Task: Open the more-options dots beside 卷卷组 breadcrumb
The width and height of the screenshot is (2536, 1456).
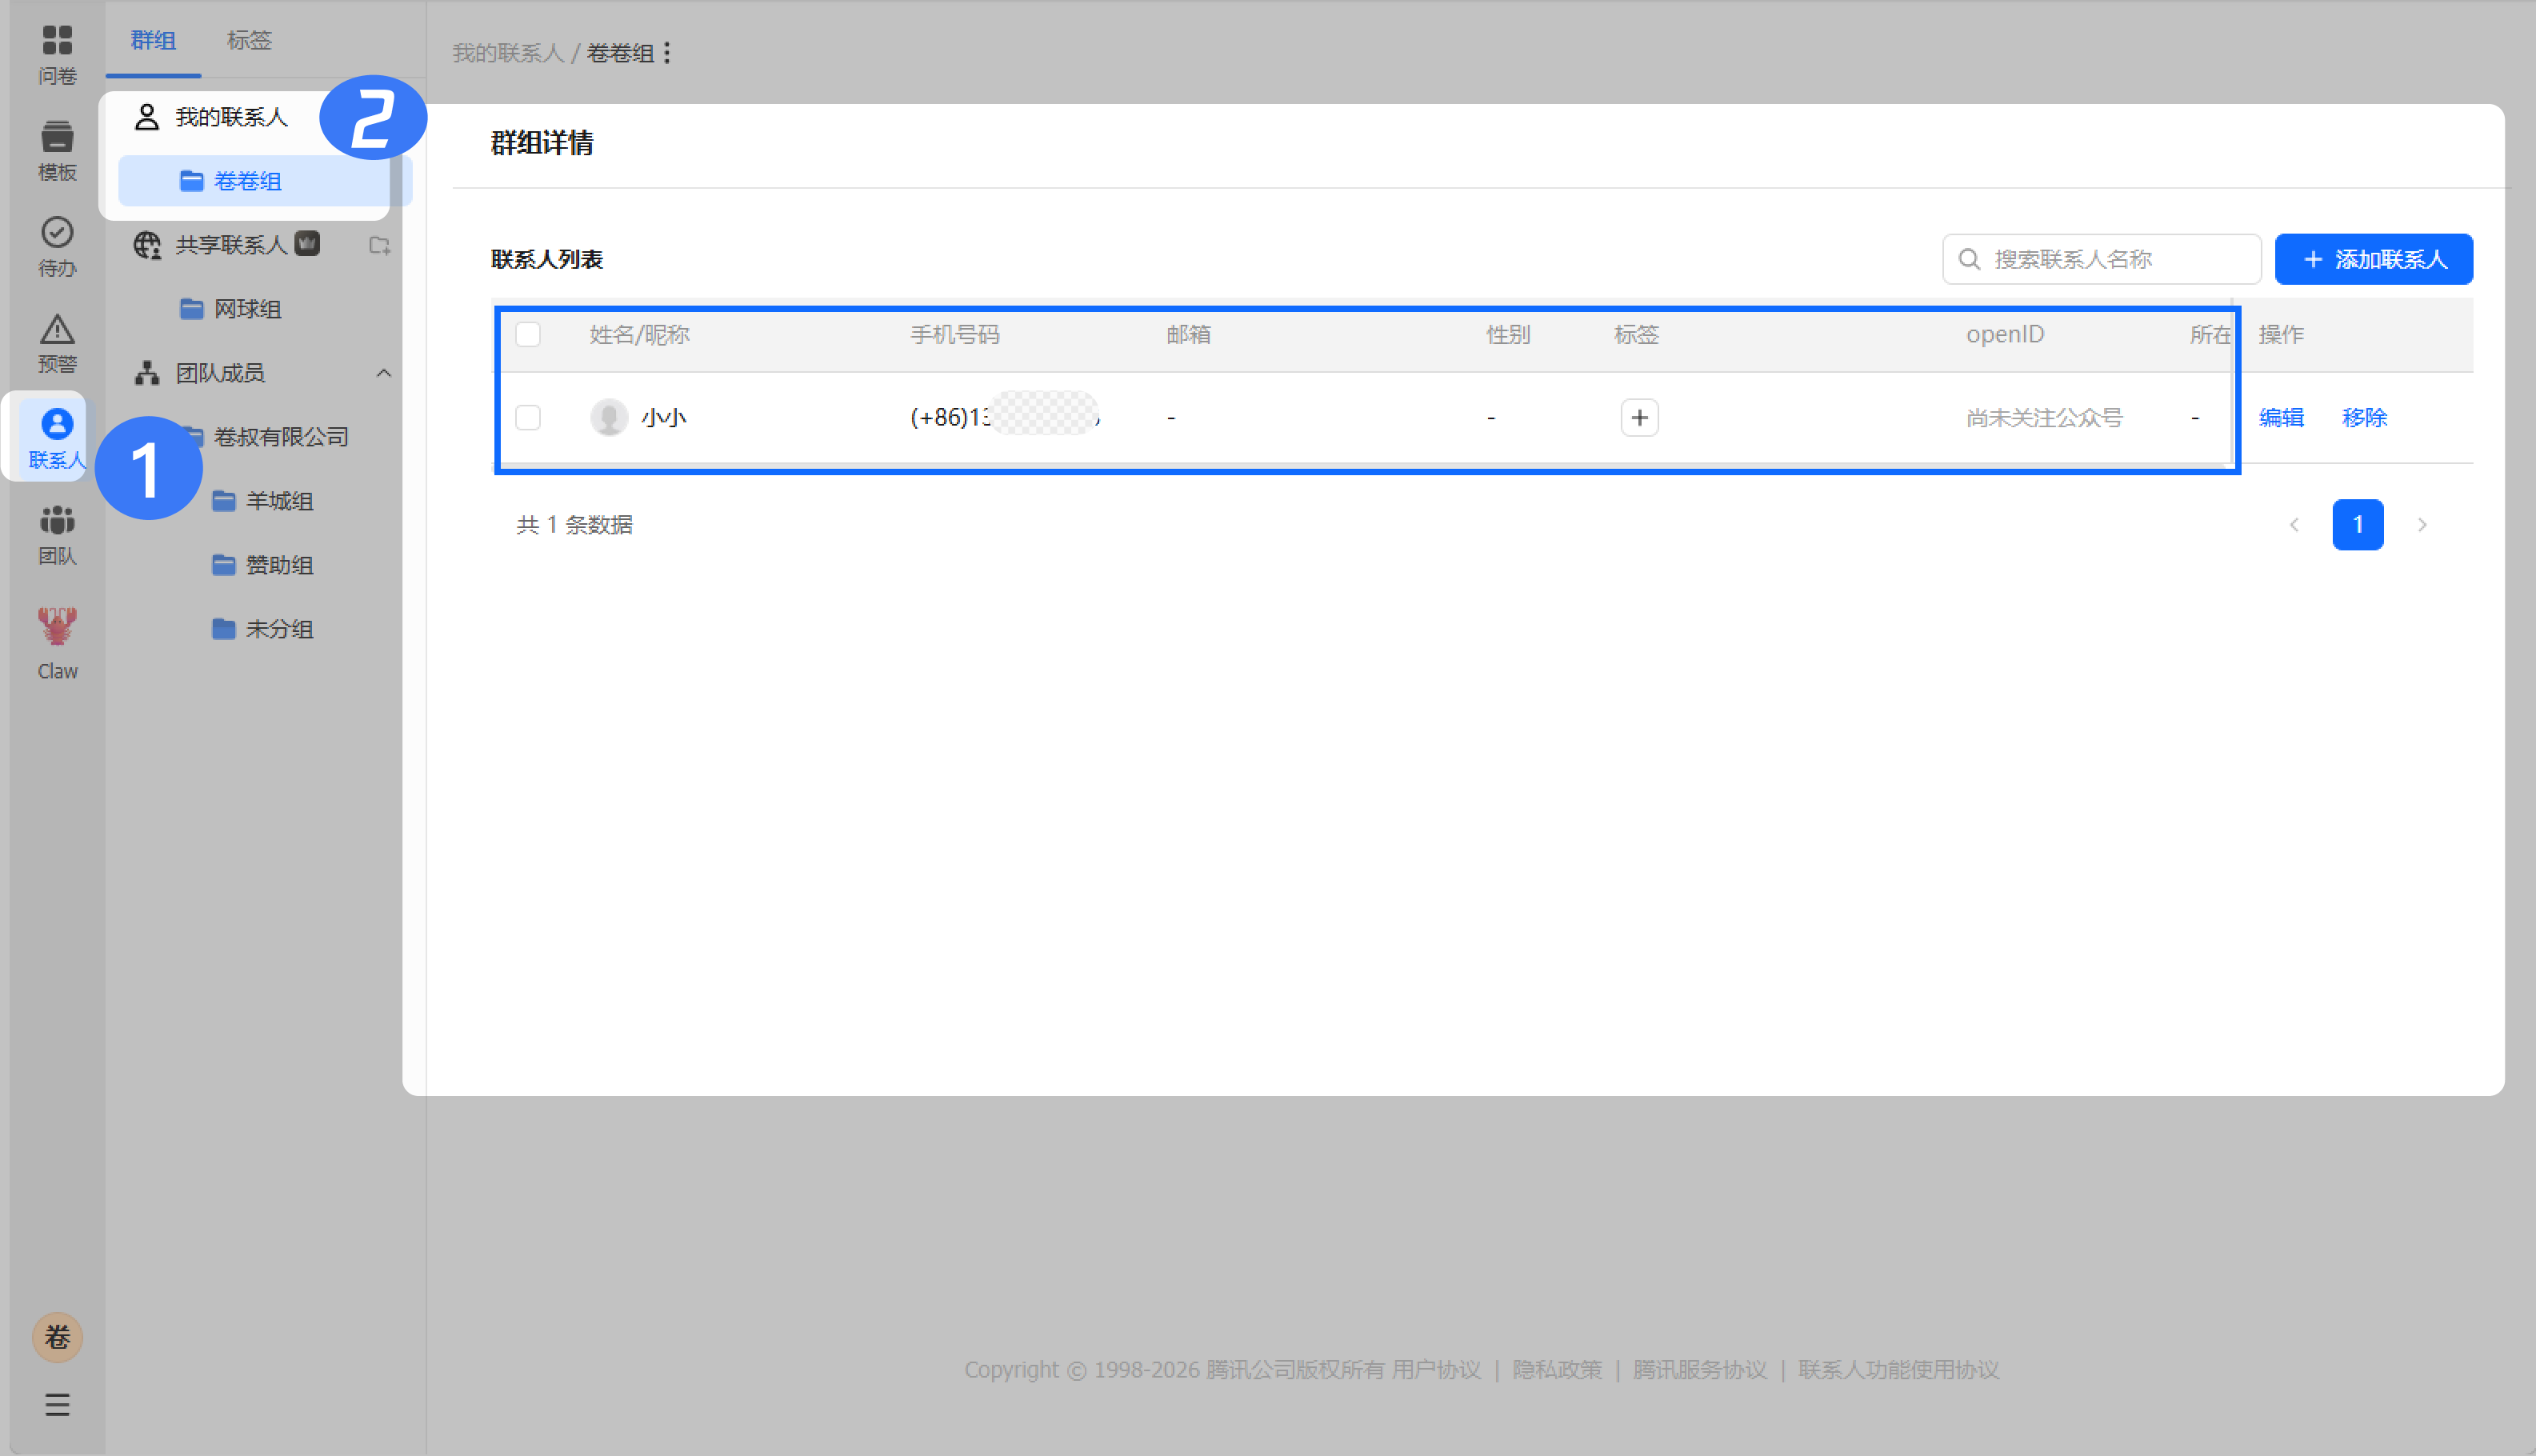Action: coord(667,52)
